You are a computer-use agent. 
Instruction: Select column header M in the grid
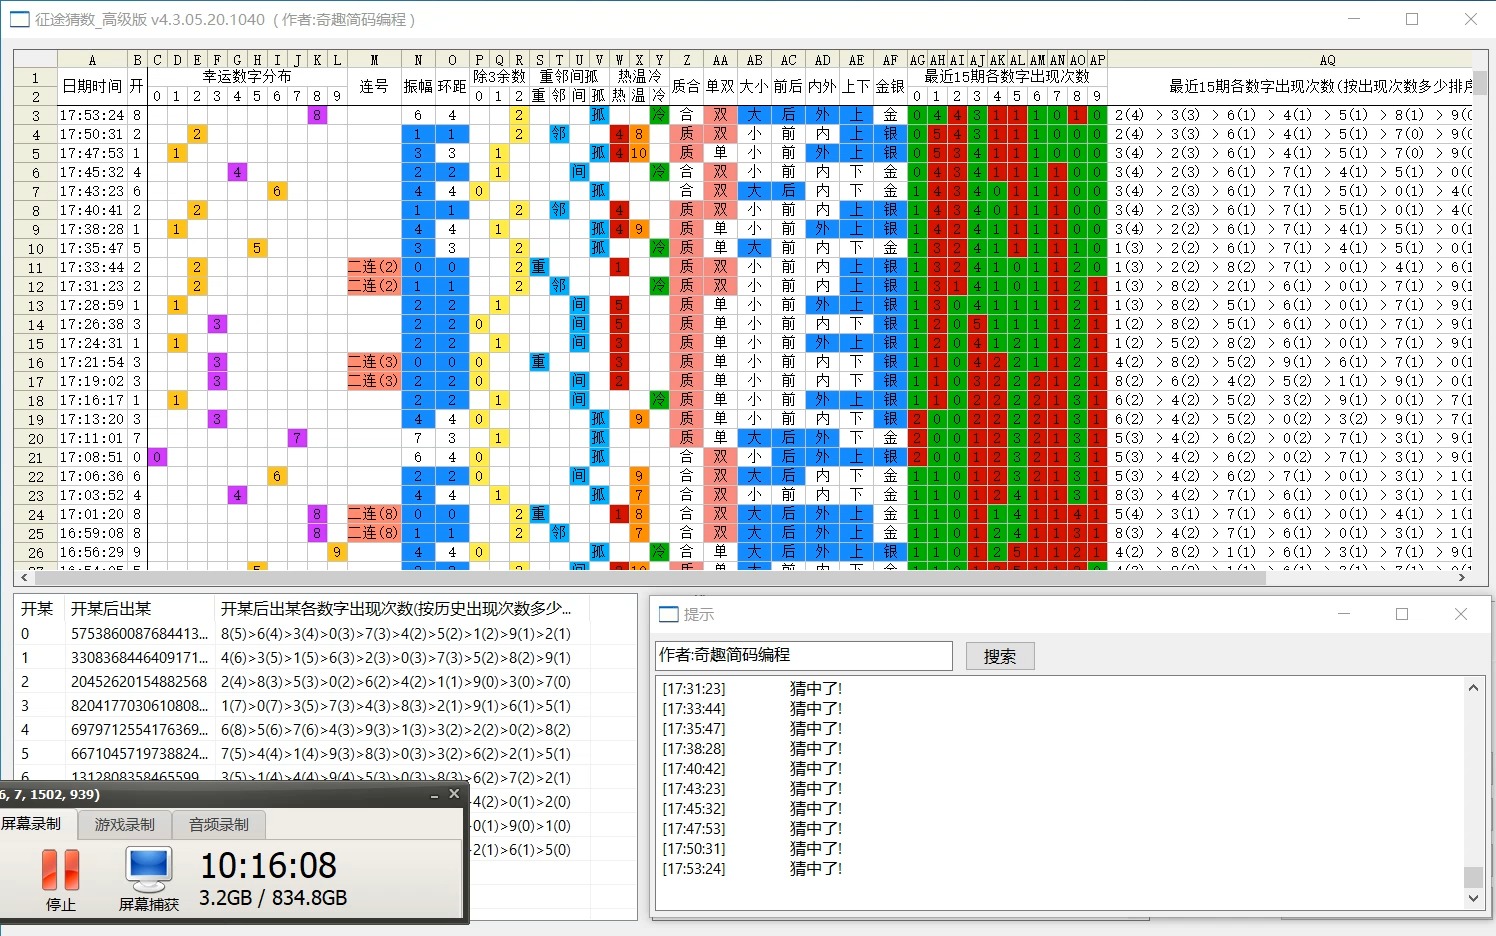(x=374, y=60)
